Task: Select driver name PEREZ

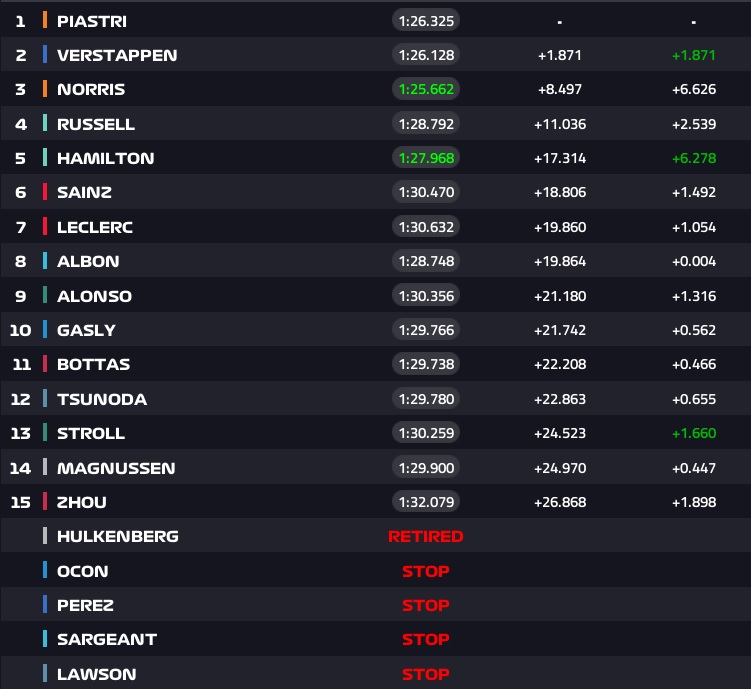Action: pyautogui.click(x=86, y=605)
